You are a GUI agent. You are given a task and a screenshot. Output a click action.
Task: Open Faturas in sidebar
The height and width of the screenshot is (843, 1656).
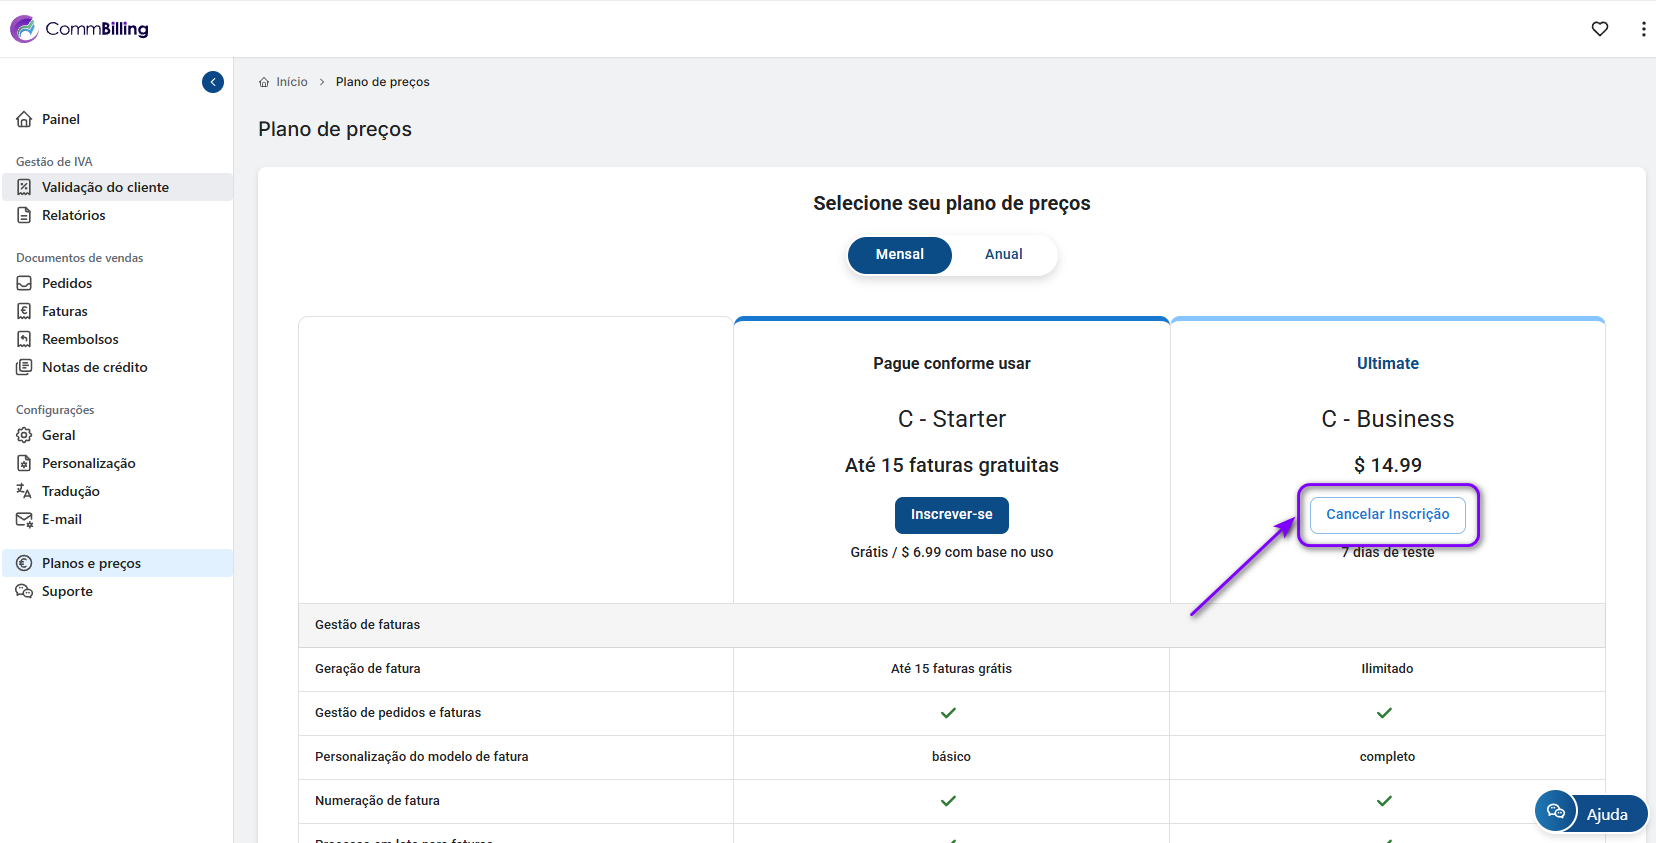[x=65, y=311]
